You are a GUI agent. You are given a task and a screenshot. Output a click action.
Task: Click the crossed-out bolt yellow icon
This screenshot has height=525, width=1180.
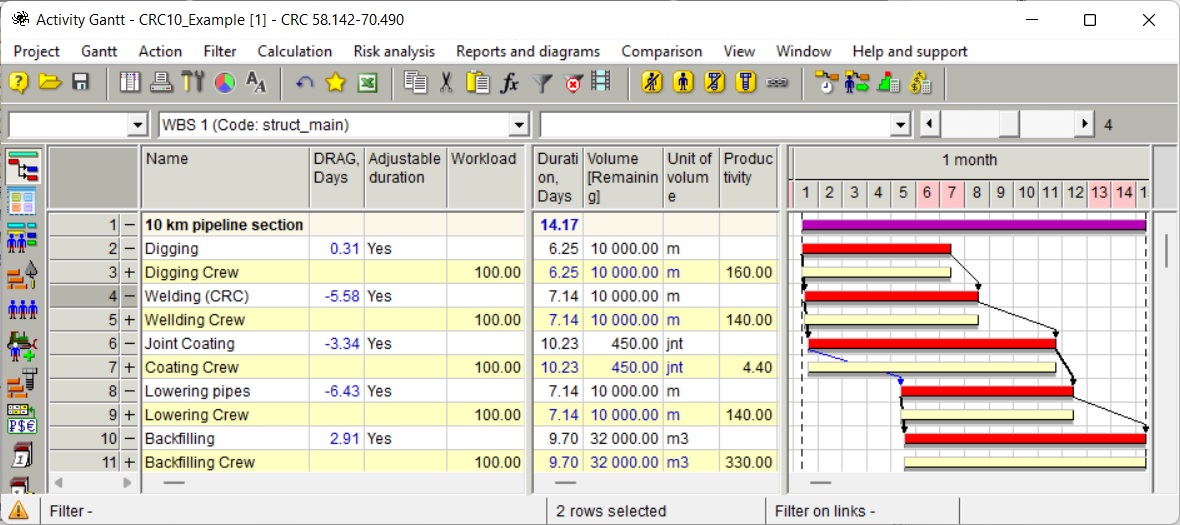715,82
